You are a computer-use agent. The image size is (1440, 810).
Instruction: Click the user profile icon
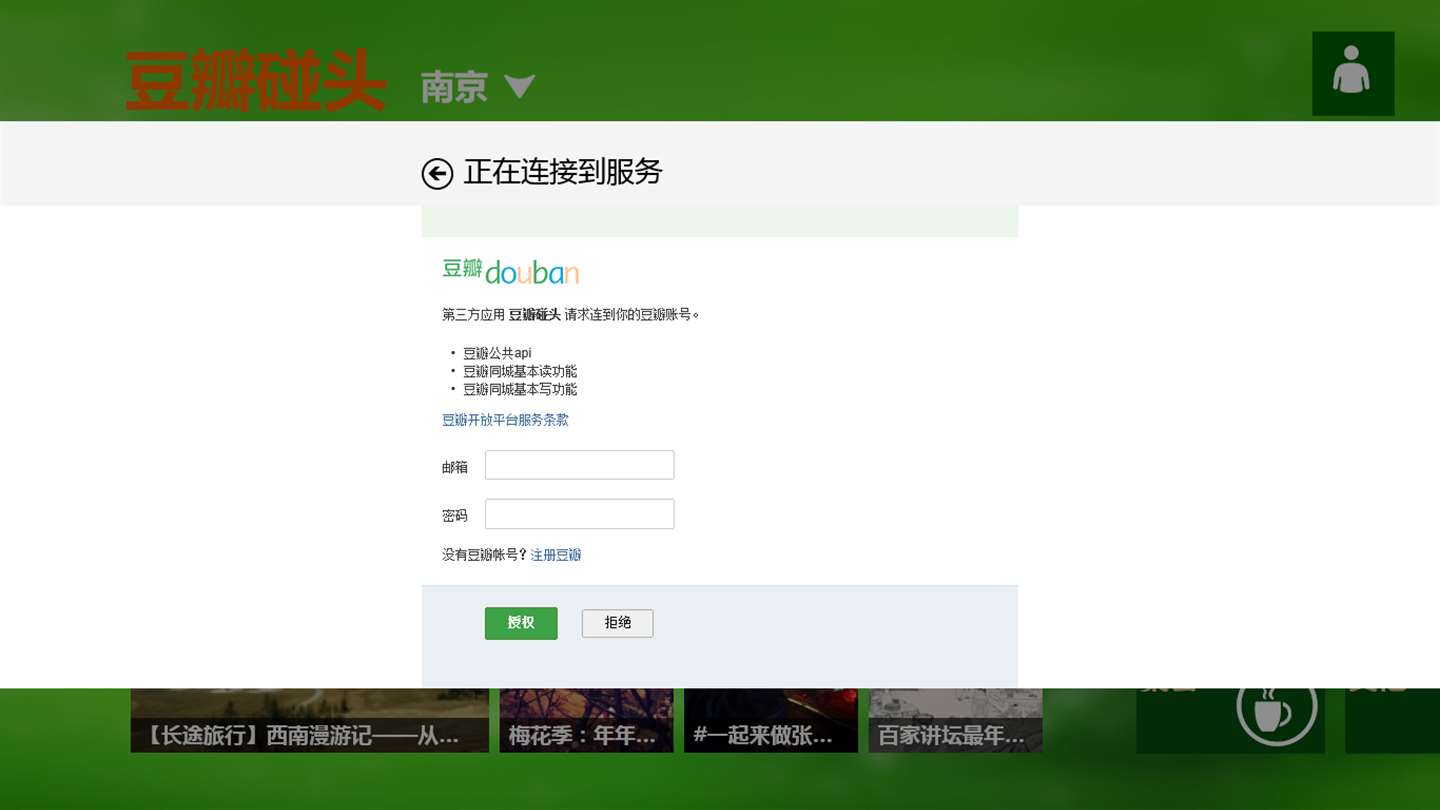(1353, 74)
